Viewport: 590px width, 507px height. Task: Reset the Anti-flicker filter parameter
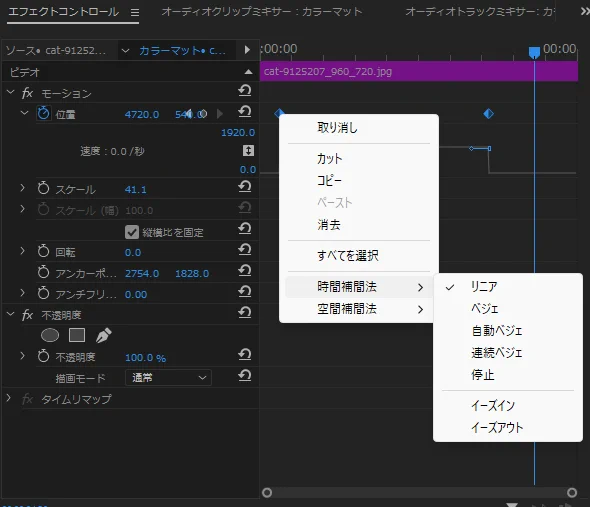(x=245, y=291)
